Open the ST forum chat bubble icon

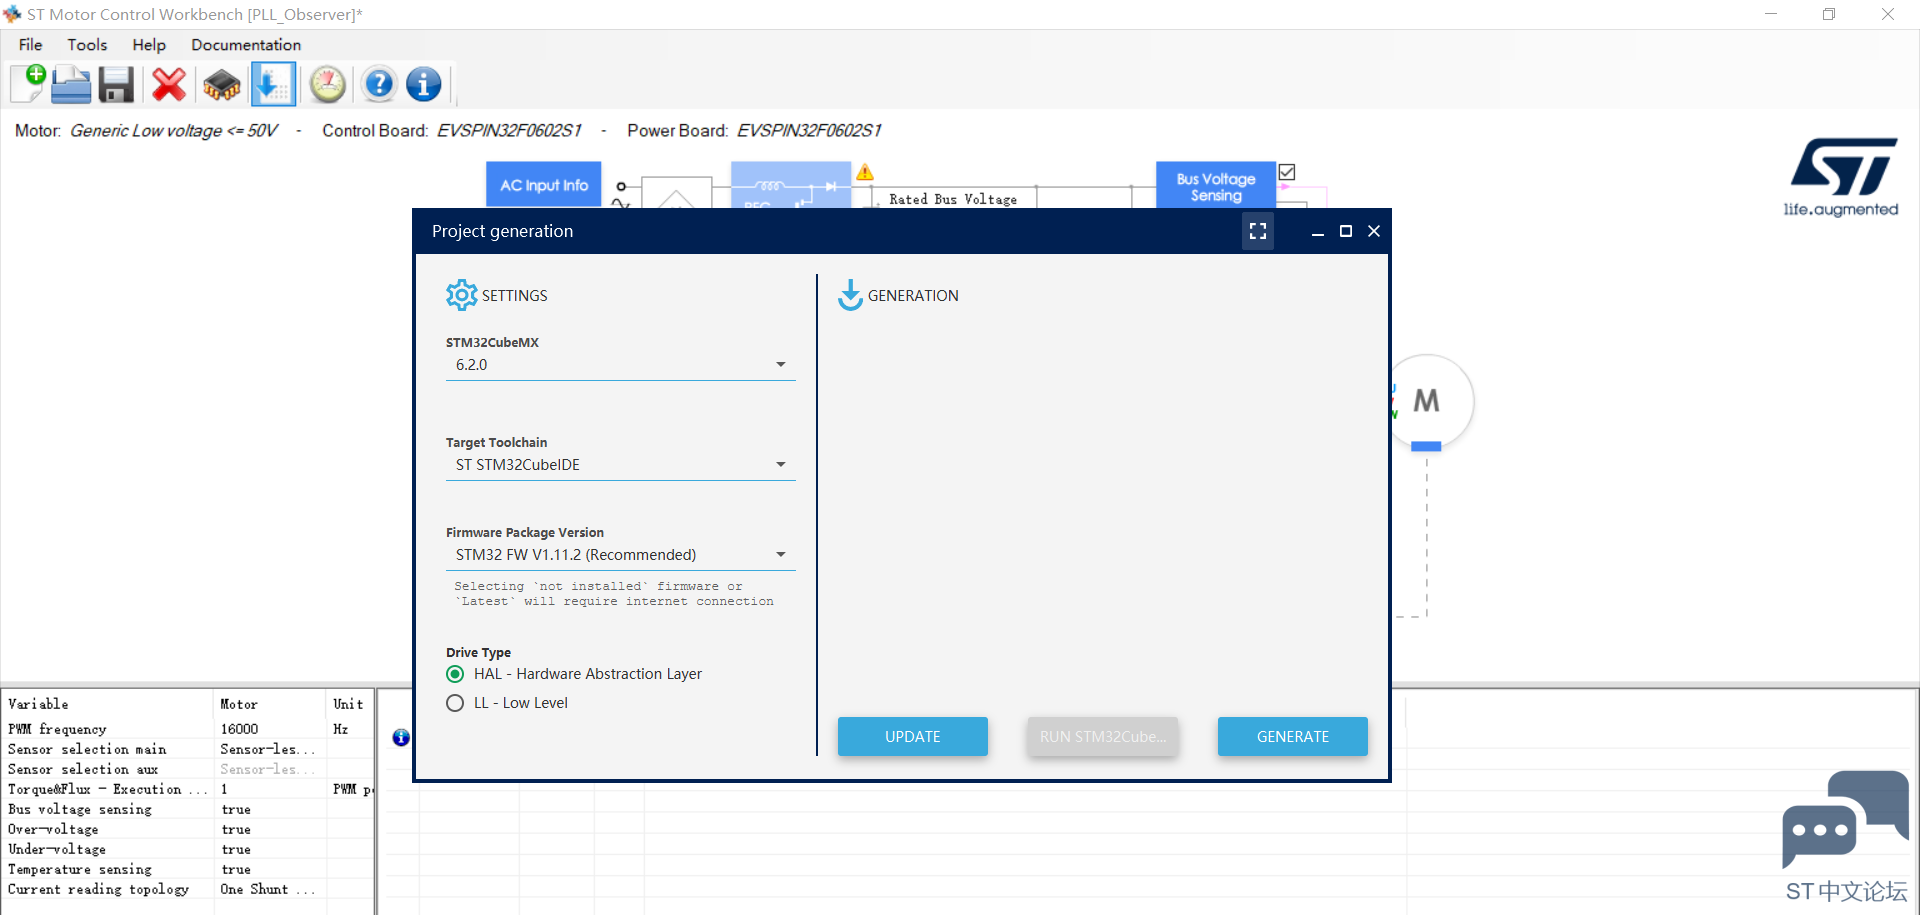1845,820
